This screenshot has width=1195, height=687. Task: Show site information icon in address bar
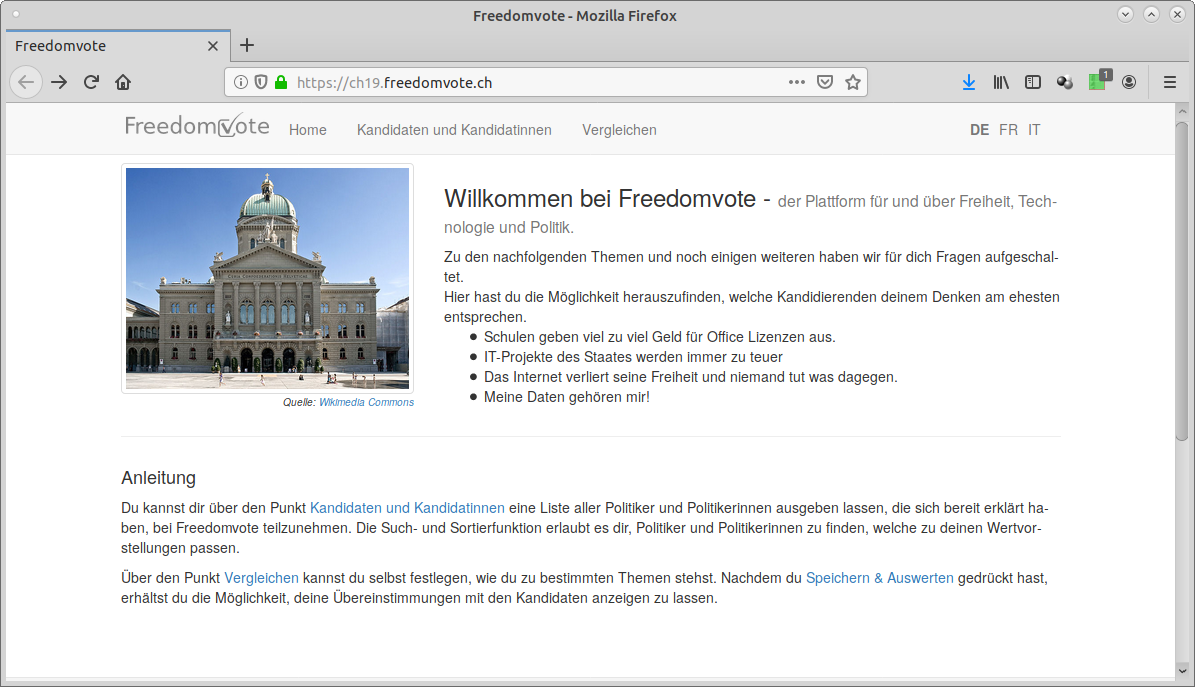[x=241, y=82]
